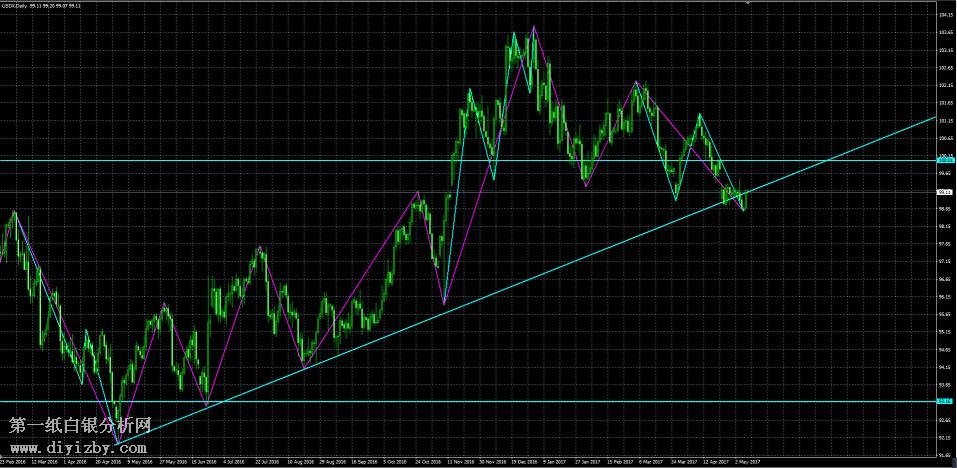Click the 9 May 2016 date label
Viewport: 957px width, 468px height.
tap(139, 462)
